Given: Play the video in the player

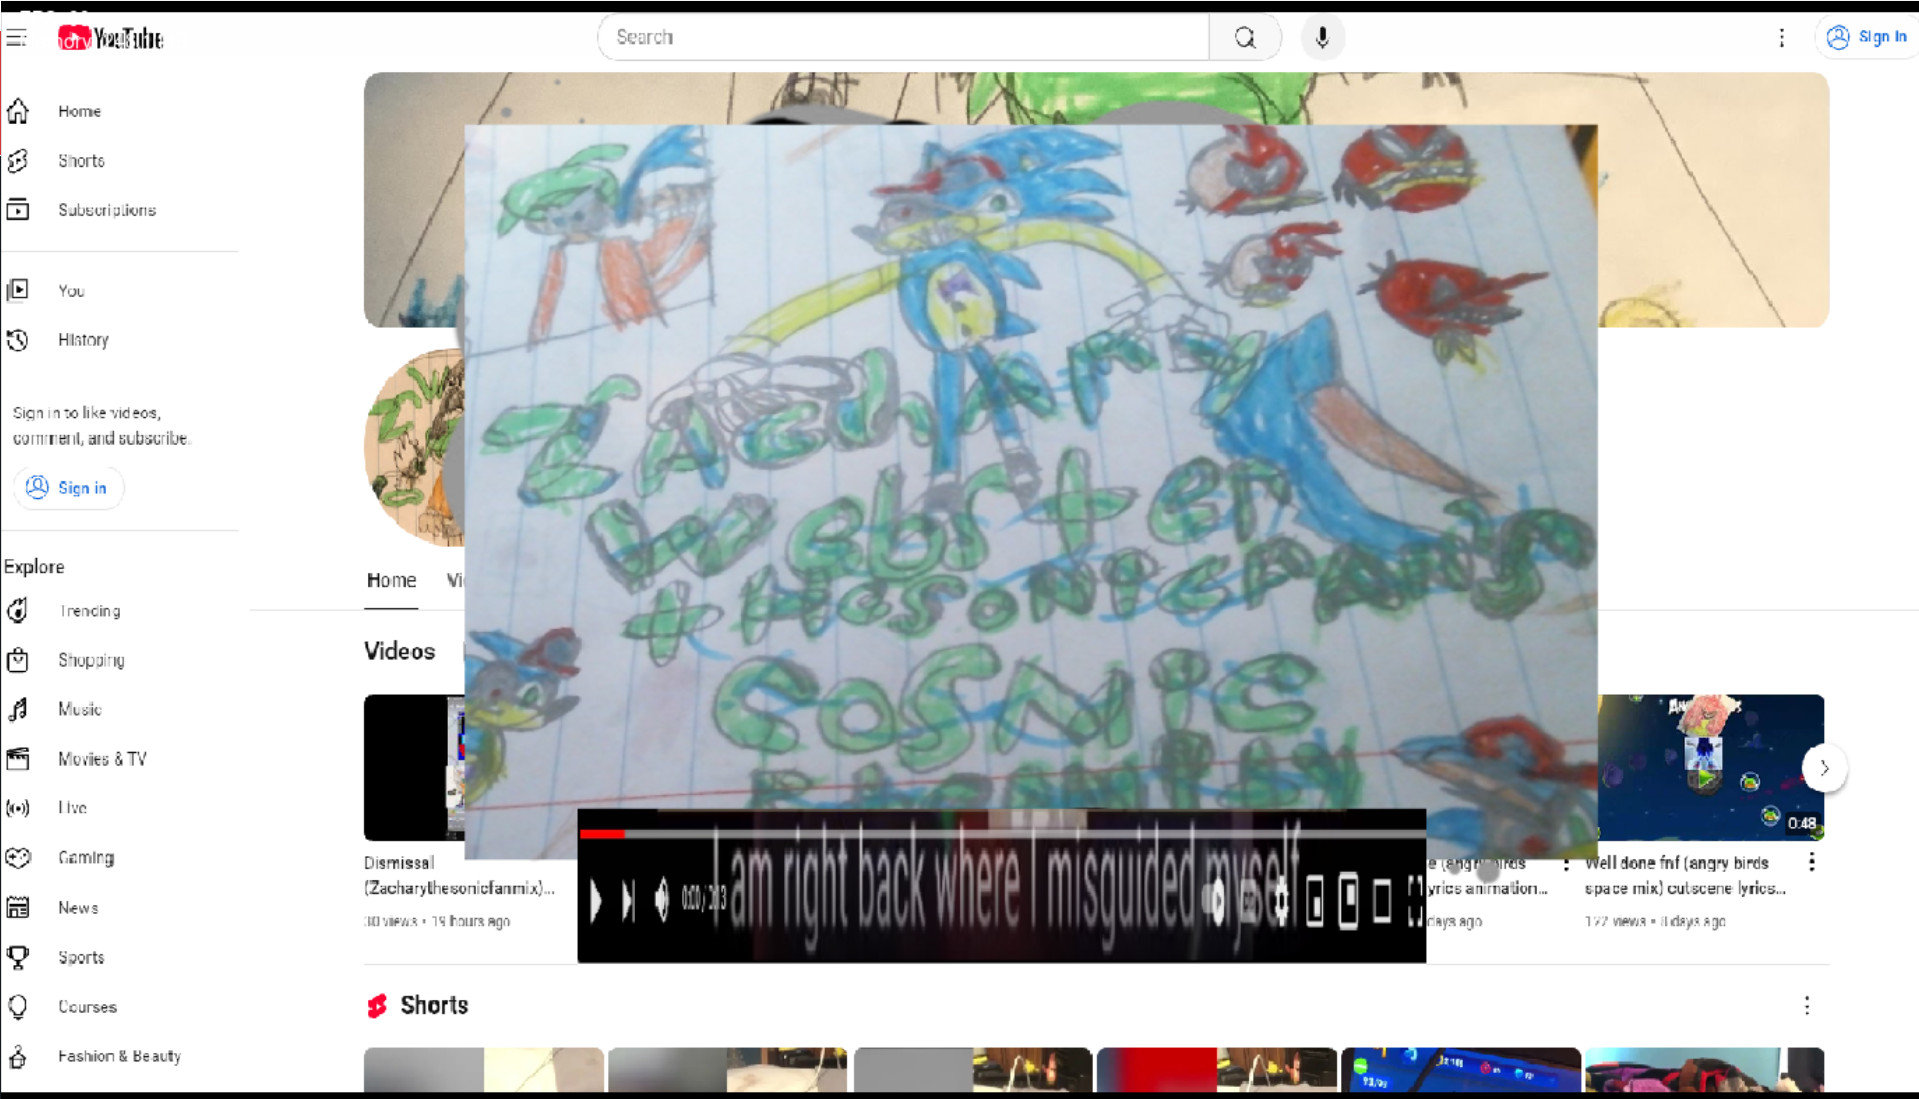Looking at the screenshot, I should pos(596,899).
